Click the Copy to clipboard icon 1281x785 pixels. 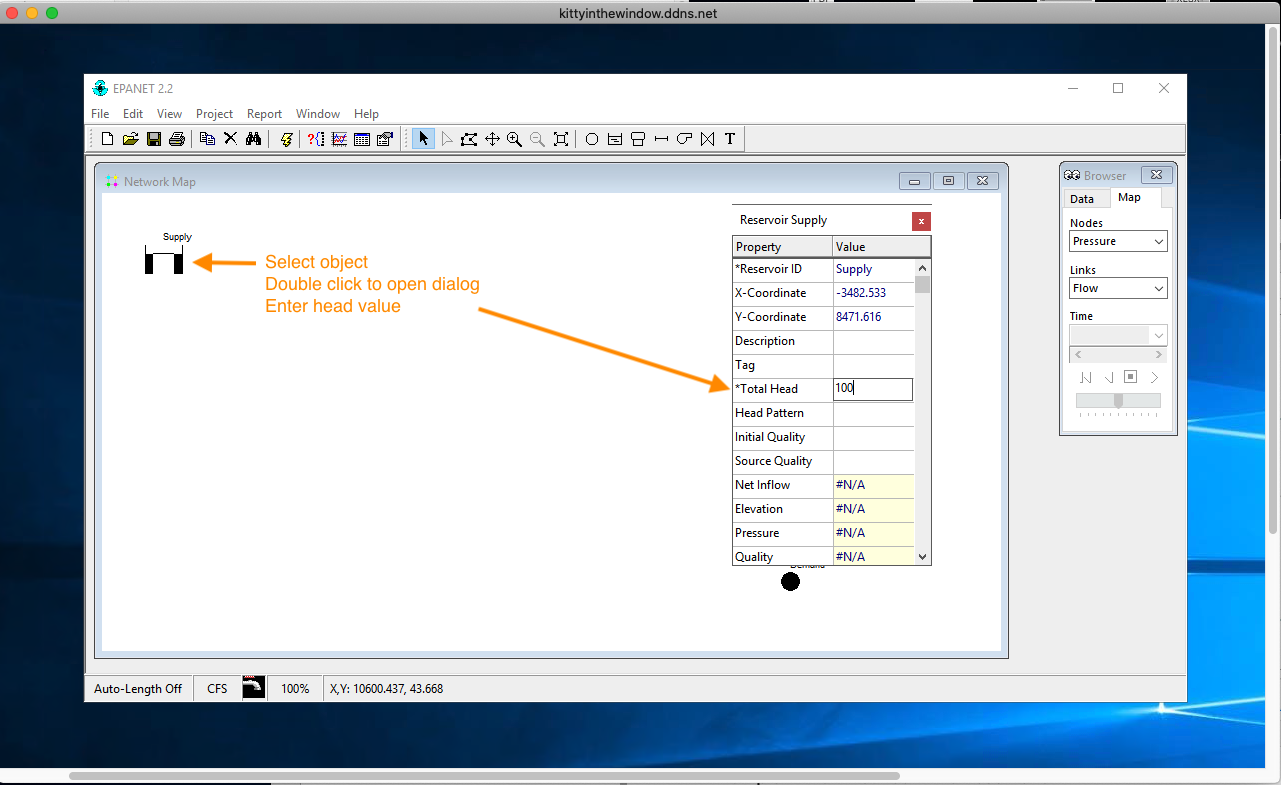point(207,139)
